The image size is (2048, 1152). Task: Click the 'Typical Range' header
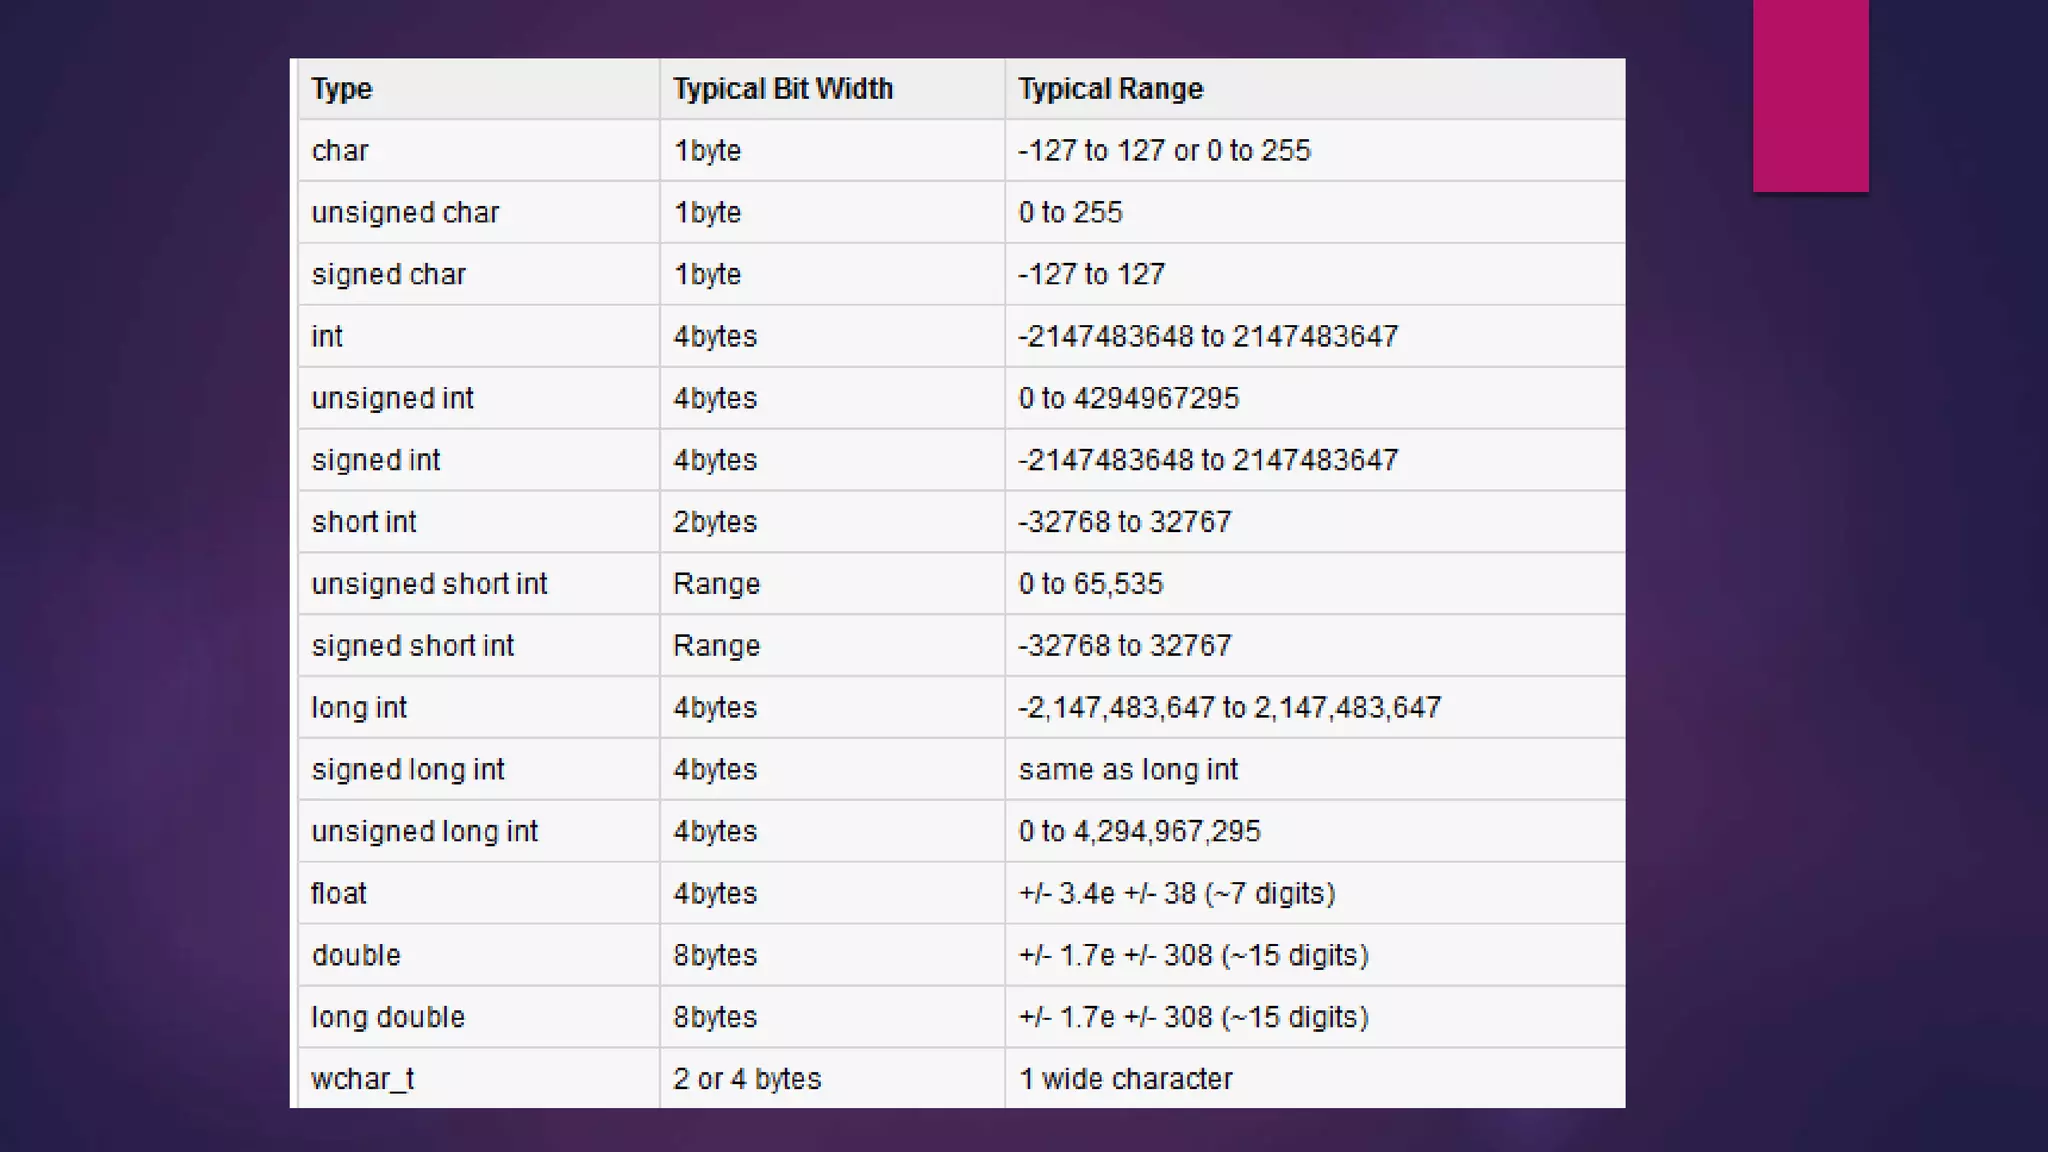click(x=1110, y=89)
